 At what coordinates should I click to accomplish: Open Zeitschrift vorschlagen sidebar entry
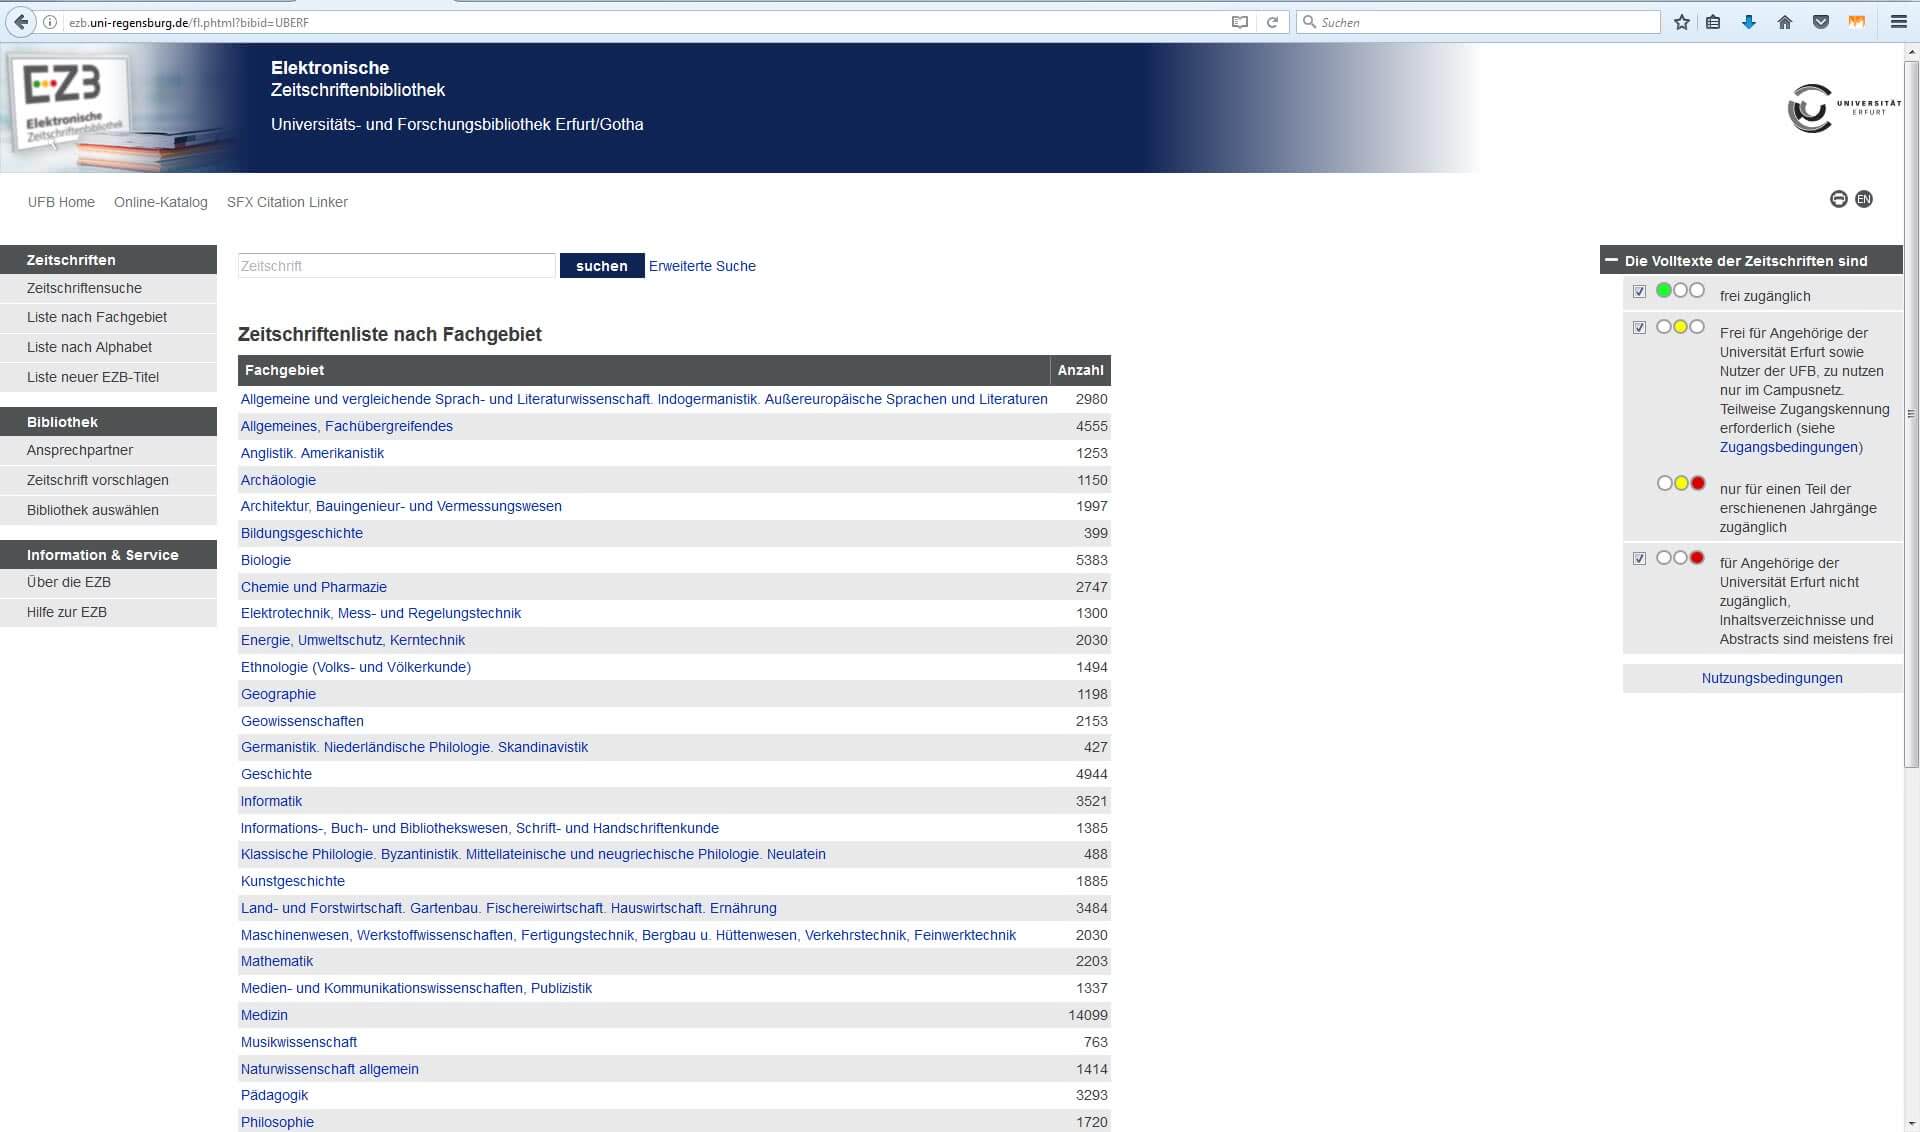click(108, 480)
